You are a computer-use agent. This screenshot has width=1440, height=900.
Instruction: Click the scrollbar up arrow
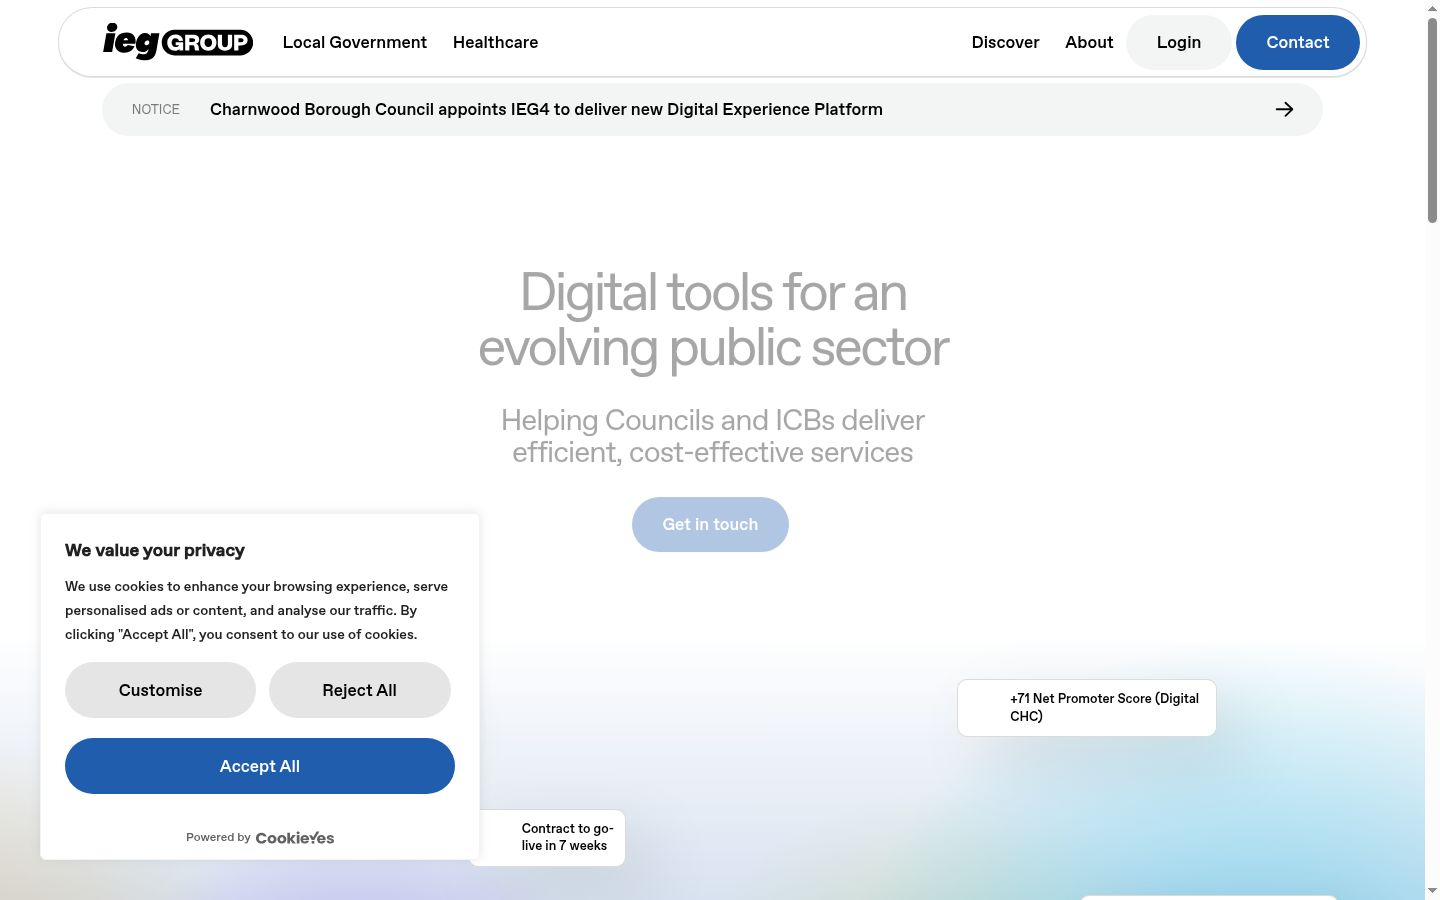tap(1432, 8)
